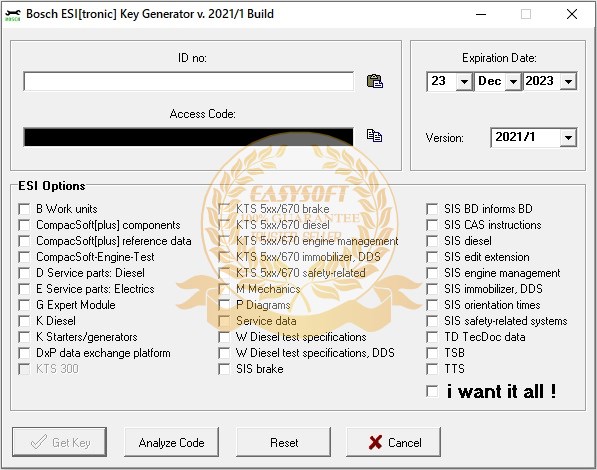Image resolution: width=597 pixels, height=470 pixels.
Task: Tick SIS orientation times checkbox
Action: [x=432, y=305]
